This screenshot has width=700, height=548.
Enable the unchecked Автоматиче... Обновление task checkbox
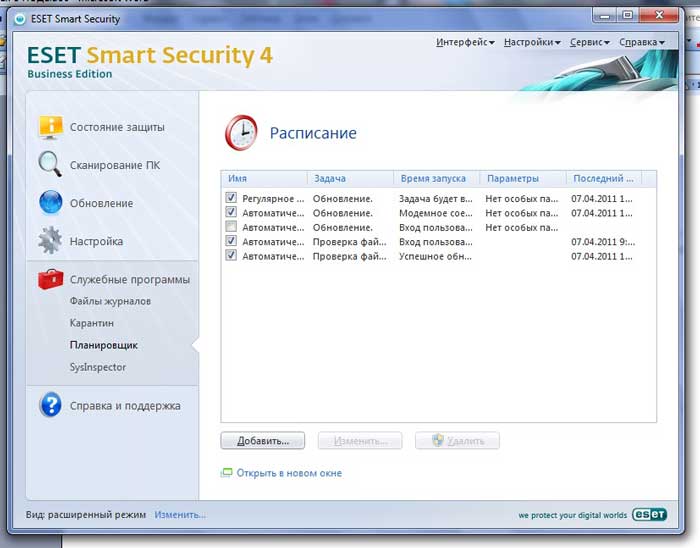[231, 227]
